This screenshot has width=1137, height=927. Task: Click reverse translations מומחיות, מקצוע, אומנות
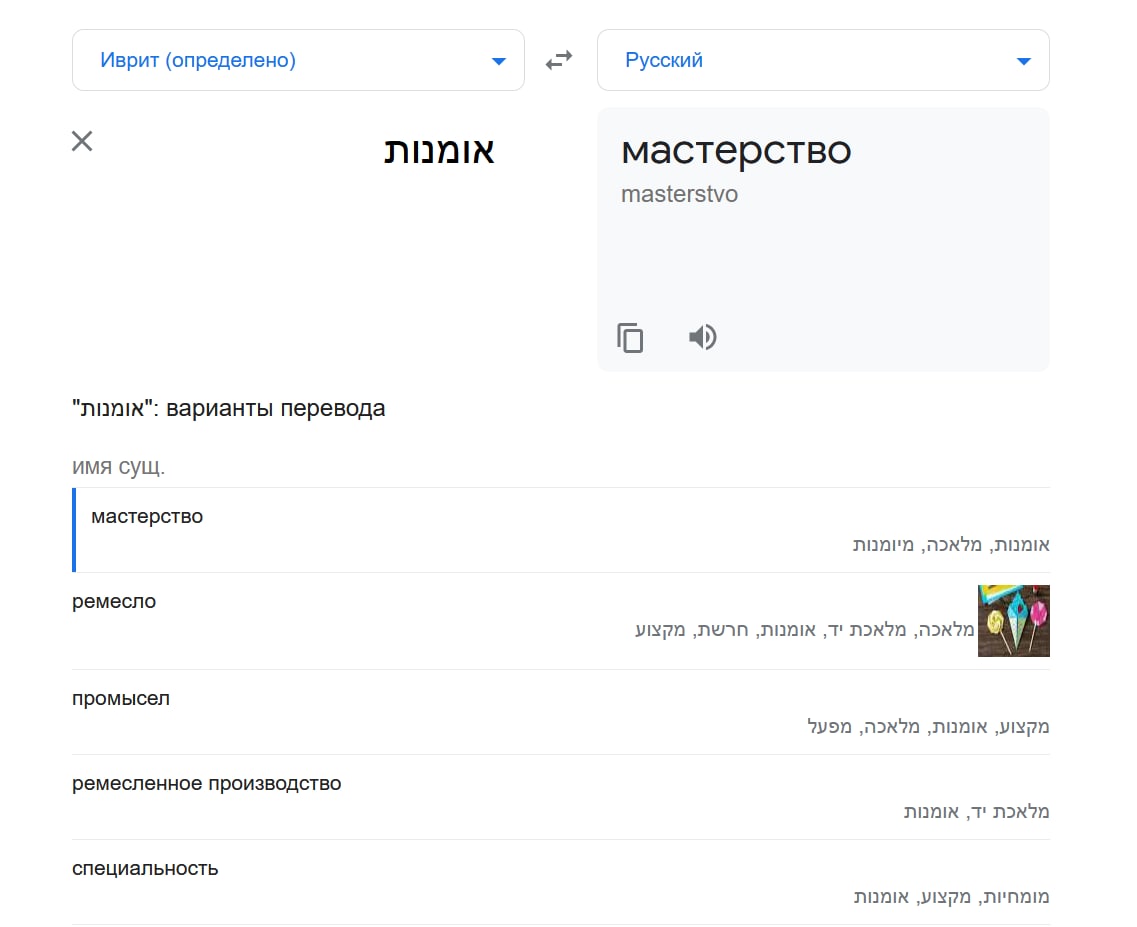[951, 897]
